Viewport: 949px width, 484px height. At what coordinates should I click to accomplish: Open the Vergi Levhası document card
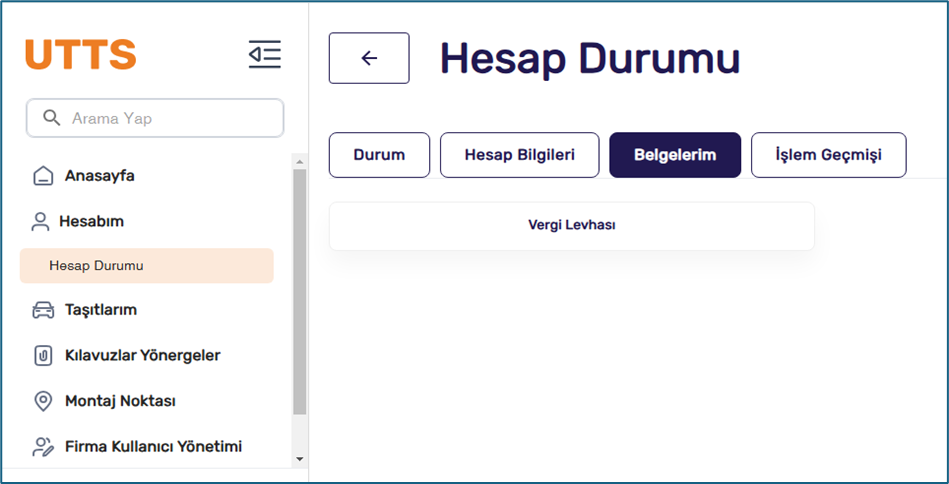point(572,226)
